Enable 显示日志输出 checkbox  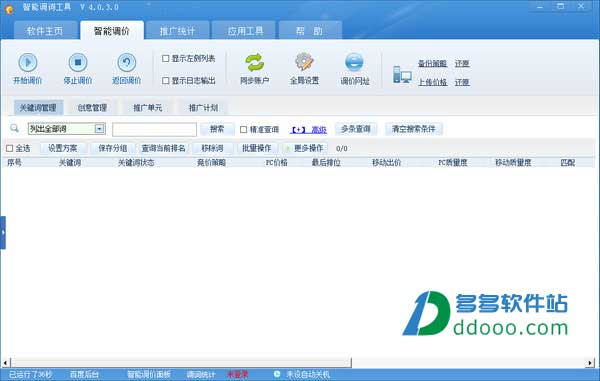coord(166,81)
